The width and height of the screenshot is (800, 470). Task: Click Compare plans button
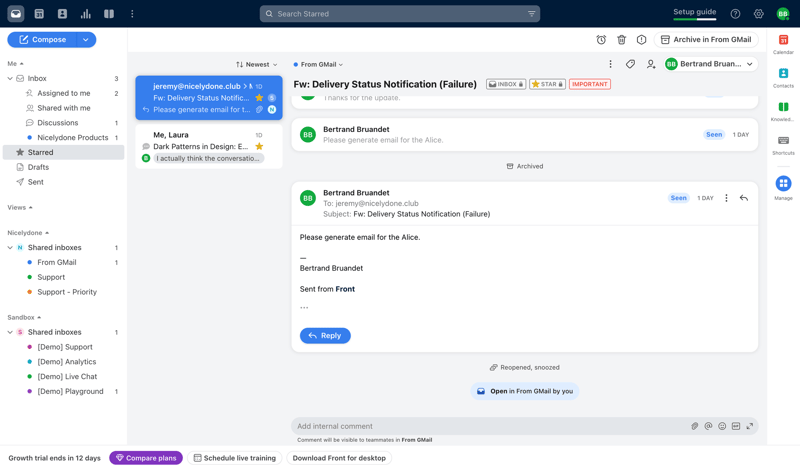146,458
